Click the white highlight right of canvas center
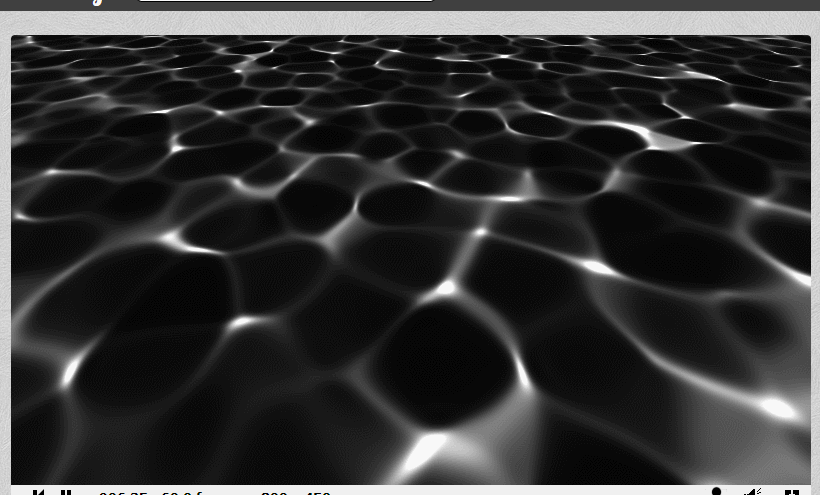820x495 pixels. [598, 267]
